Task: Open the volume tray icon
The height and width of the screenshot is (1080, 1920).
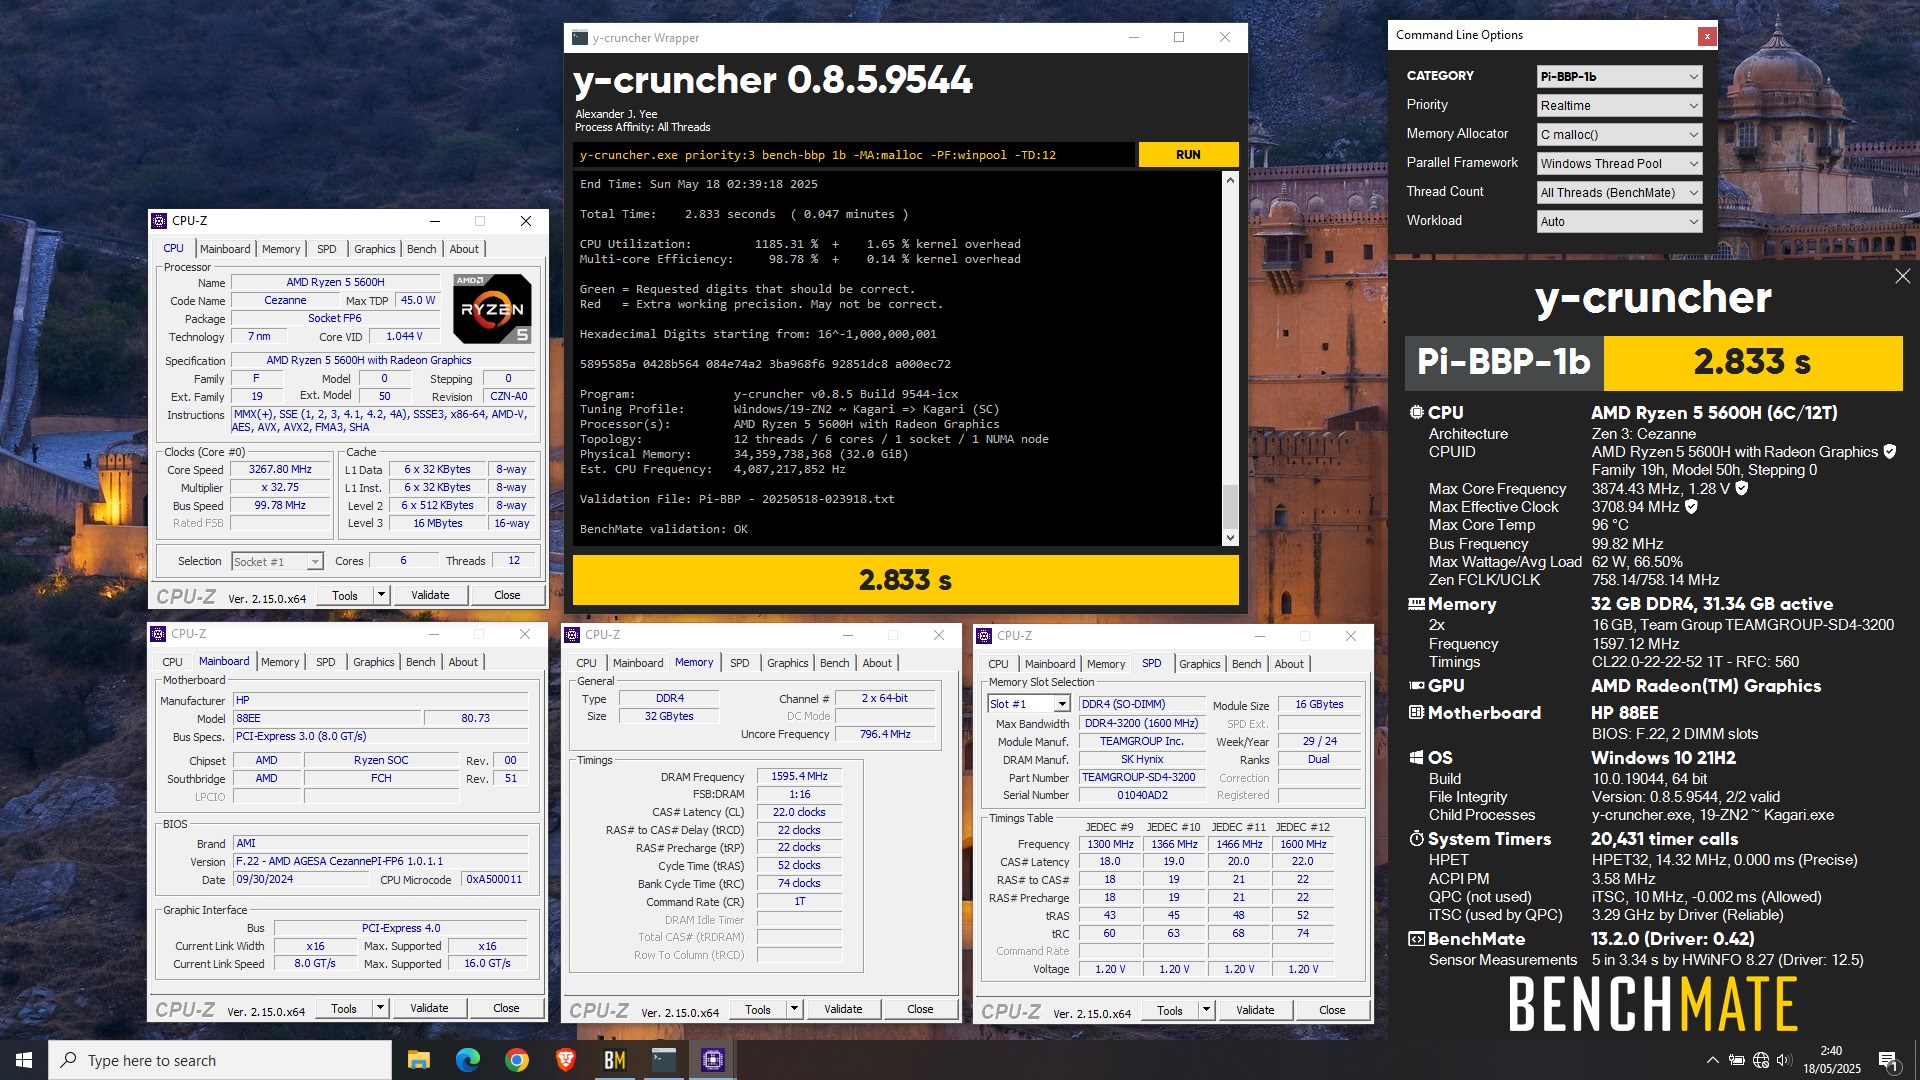Action: coord(1785,1060)
